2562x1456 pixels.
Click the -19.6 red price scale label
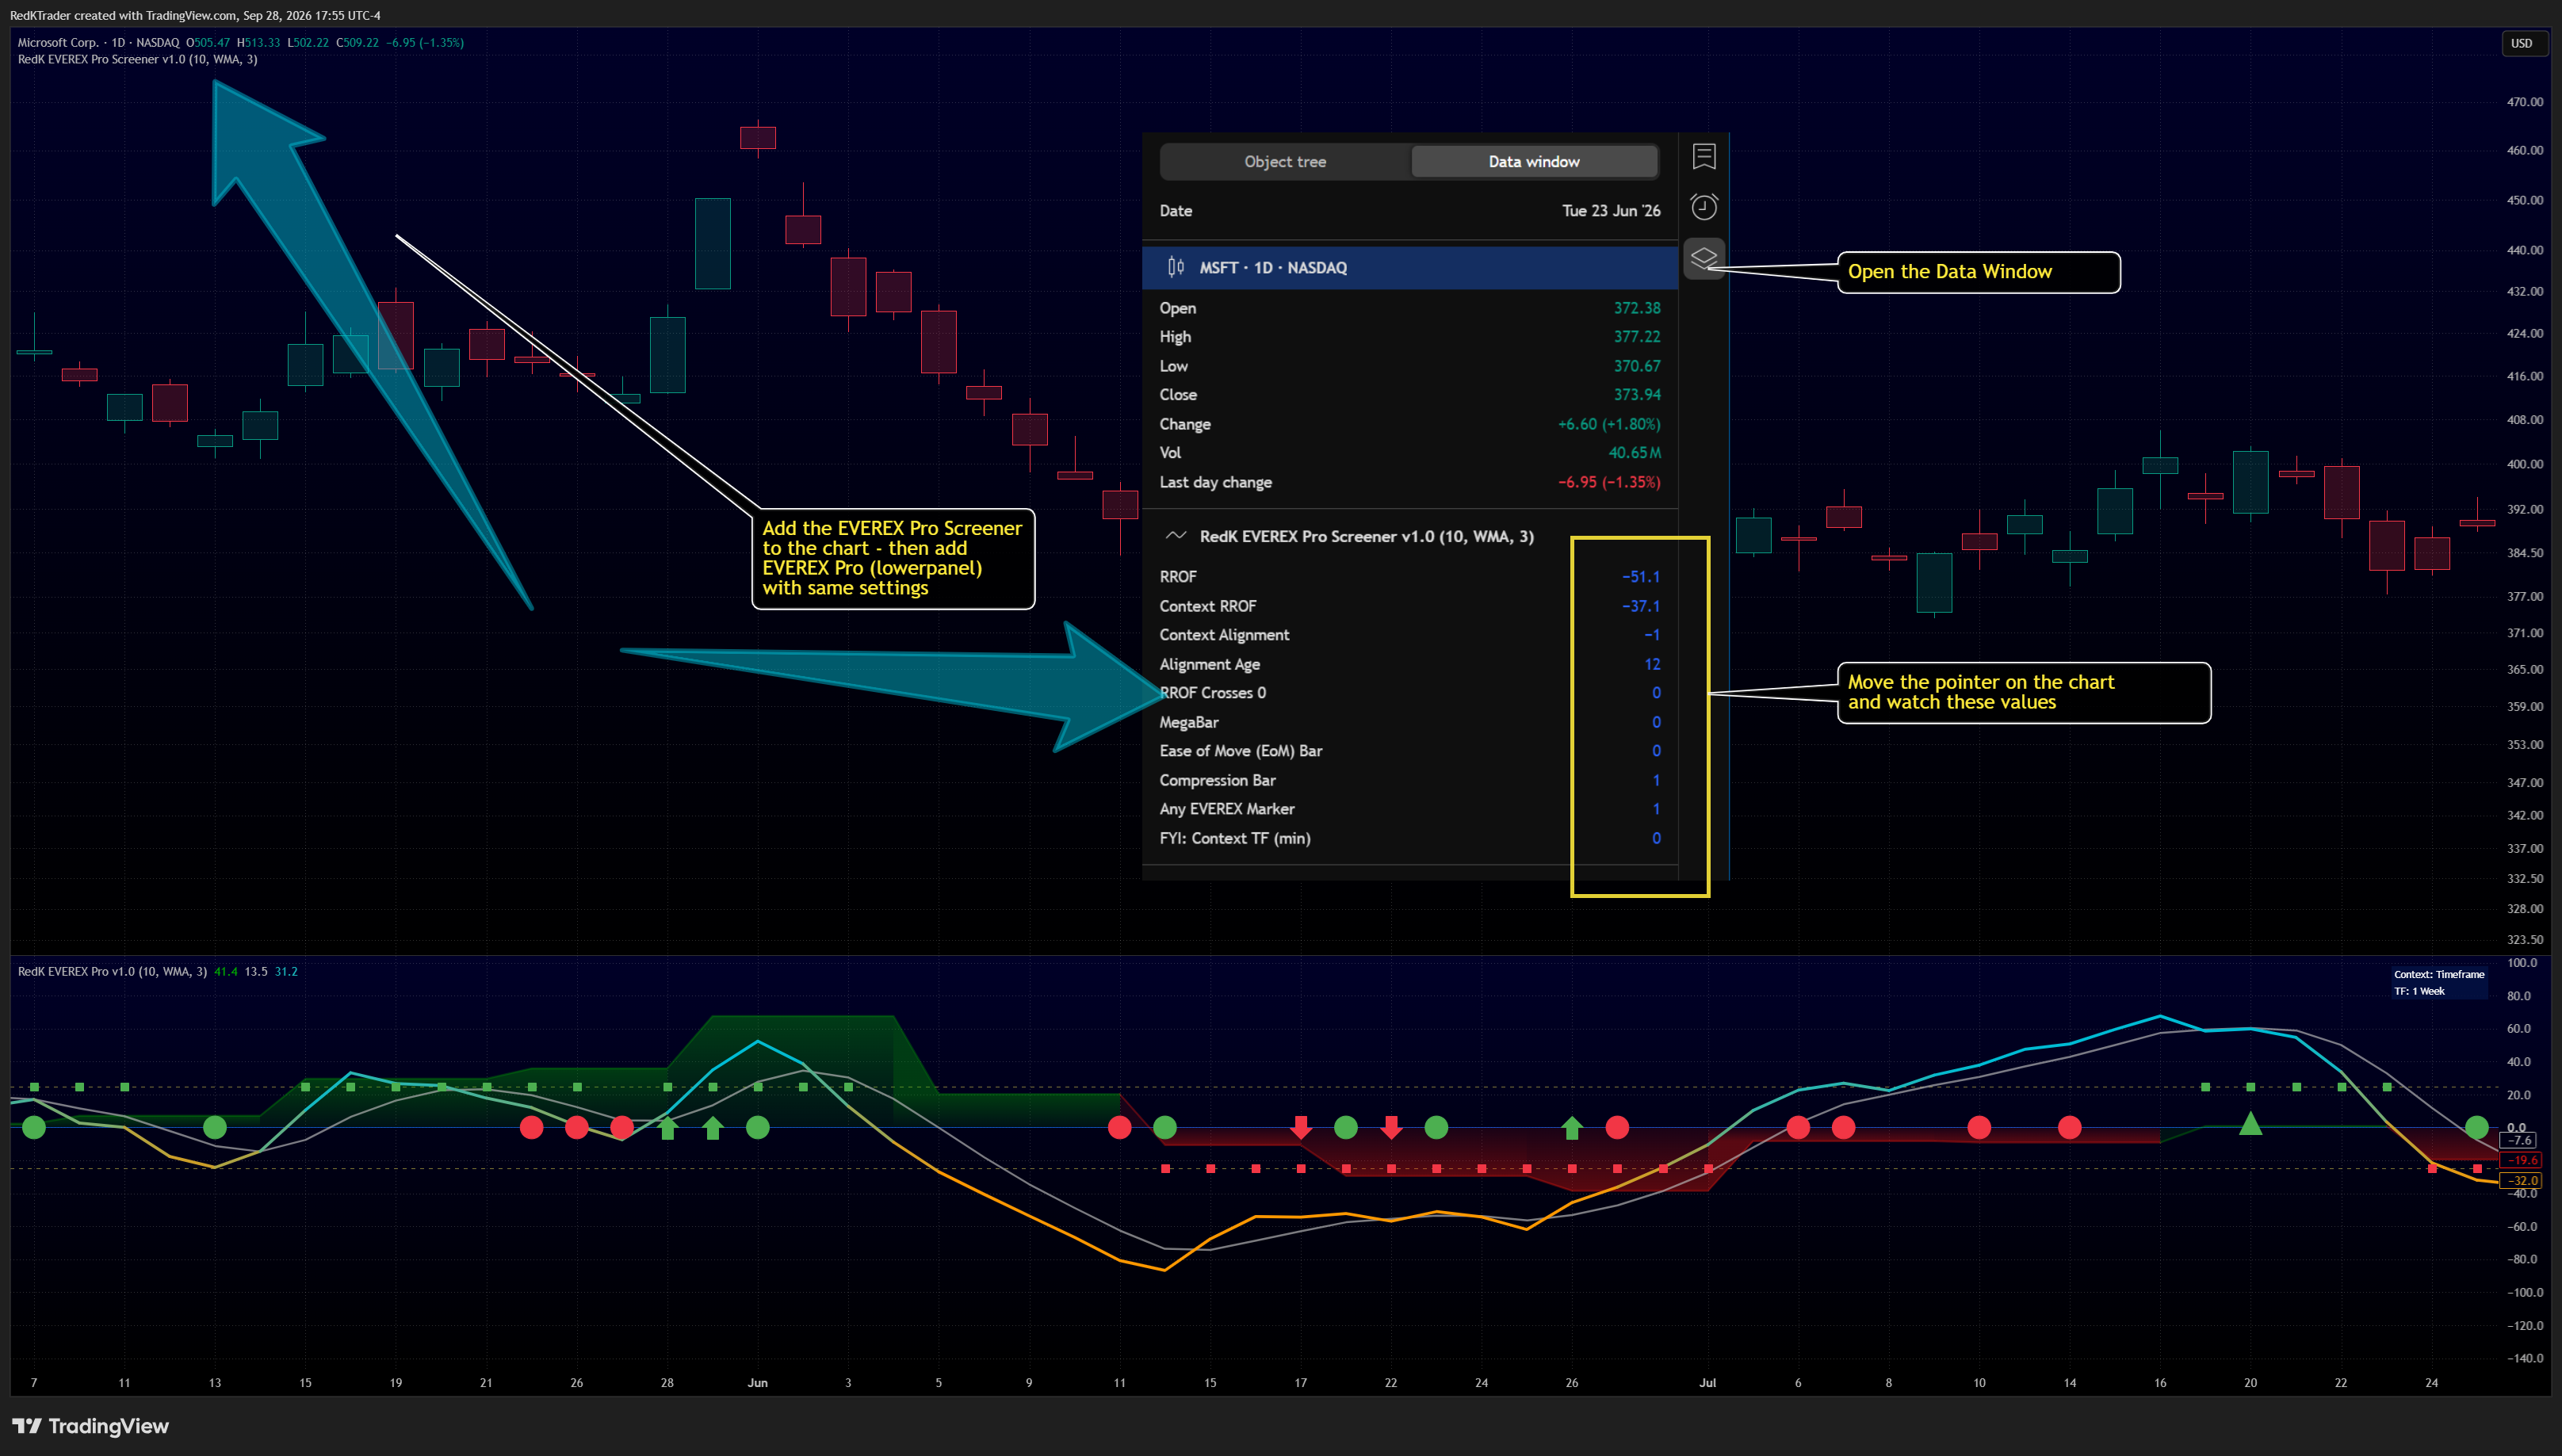2519,1160
